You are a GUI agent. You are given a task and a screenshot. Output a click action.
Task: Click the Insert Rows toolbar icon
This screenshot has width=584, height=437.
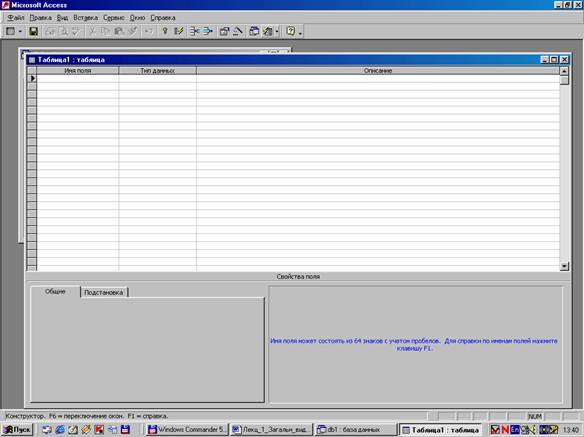pos(194,31)
